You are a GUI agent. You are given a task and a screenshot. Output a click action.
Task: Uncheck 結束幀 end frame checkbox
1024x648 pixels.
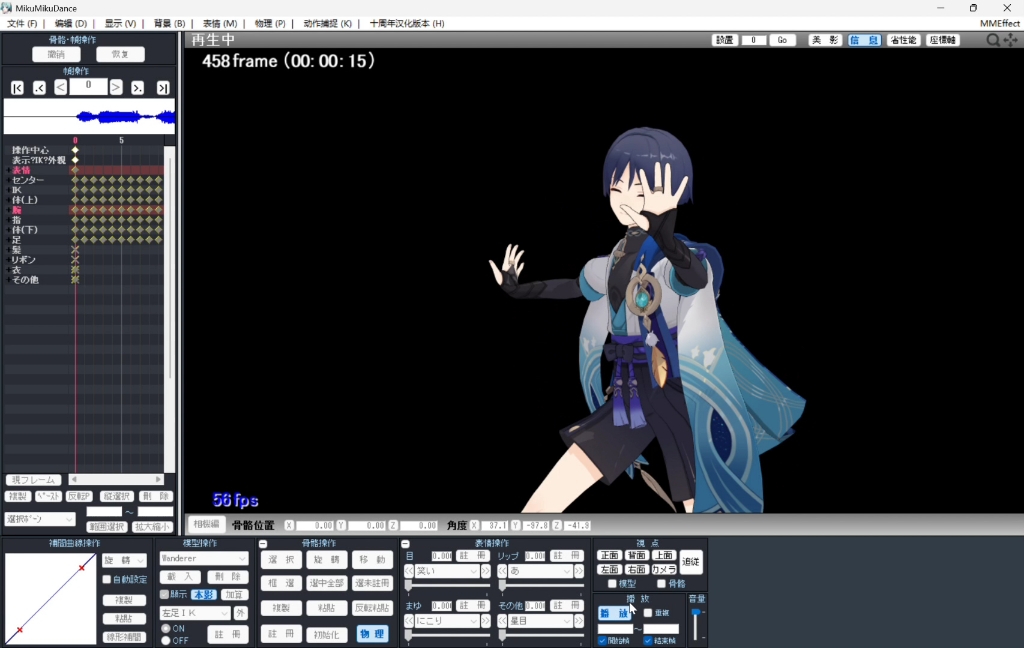(648, 641)
